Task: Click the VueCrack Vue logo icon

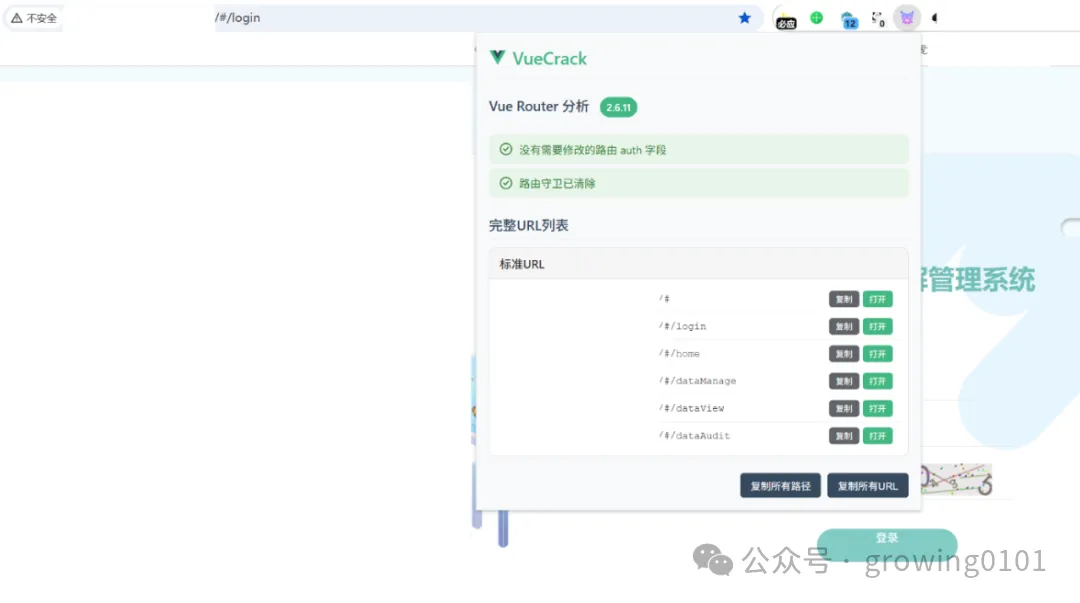Action: click(497, 57)
